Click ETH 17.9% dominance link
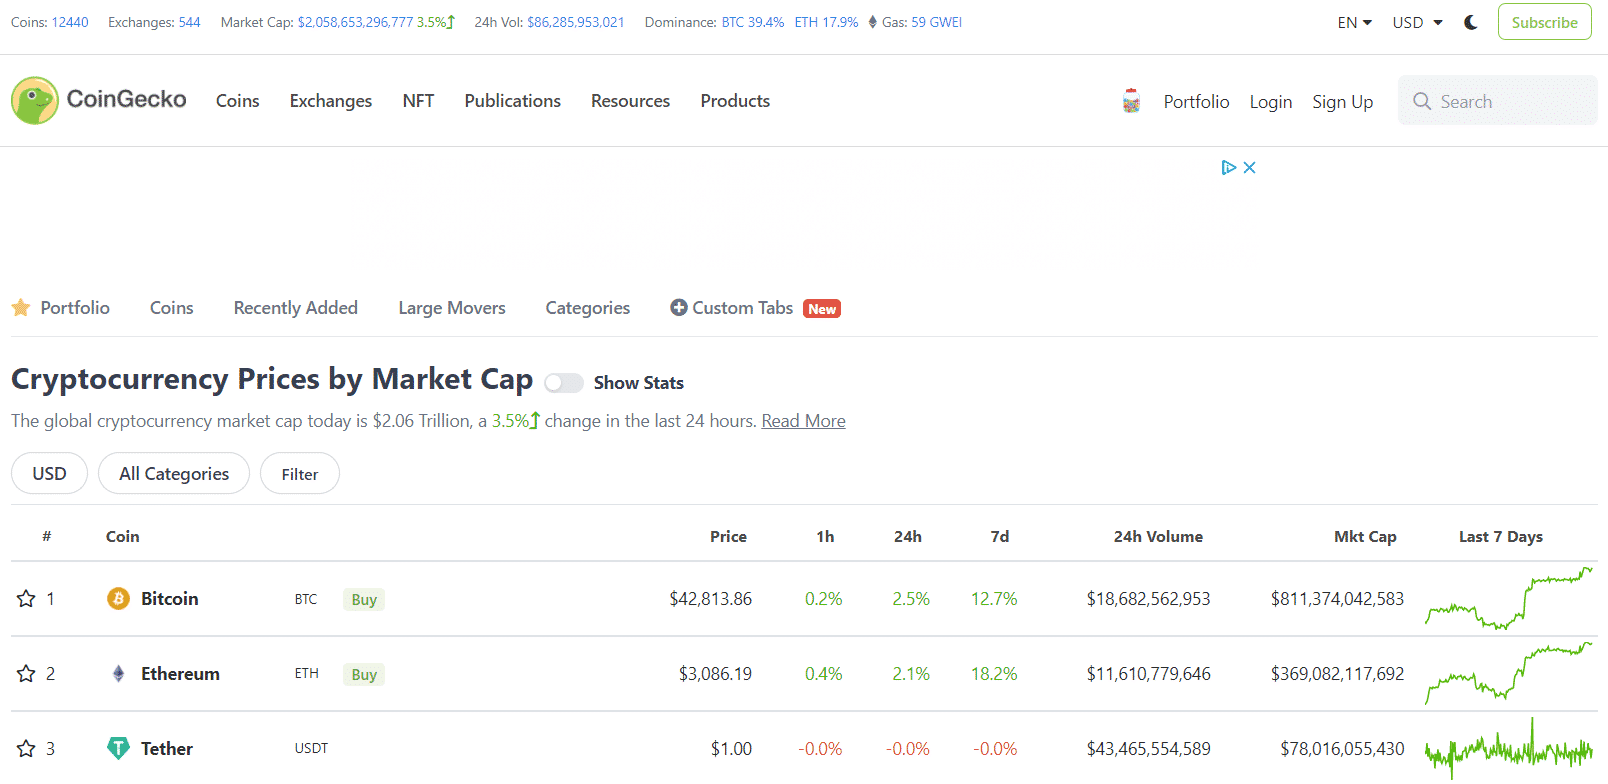Image resolution: width=1608 pixels, height=784 pixels. pyautogui.click(x=827, y=22)
